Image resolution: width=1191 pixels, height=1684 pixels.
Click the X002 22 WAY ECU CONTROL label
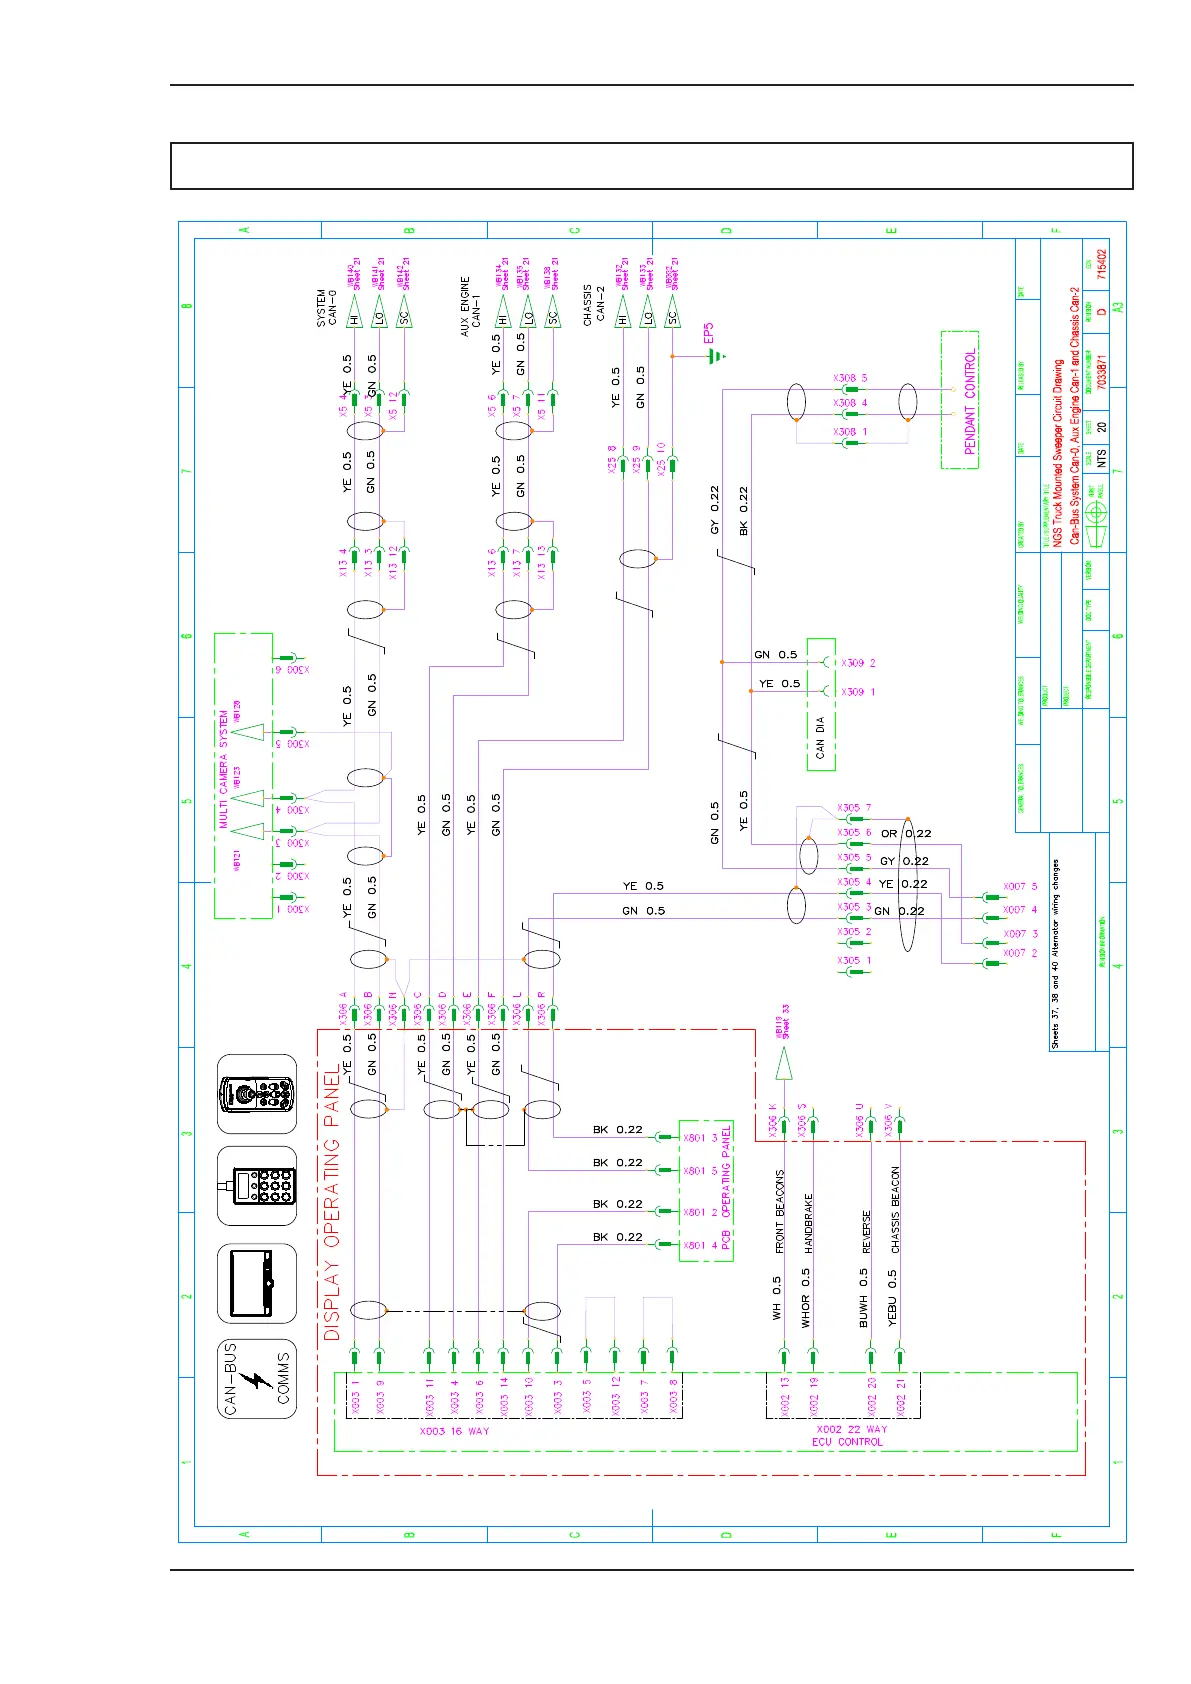point(848,1436)
